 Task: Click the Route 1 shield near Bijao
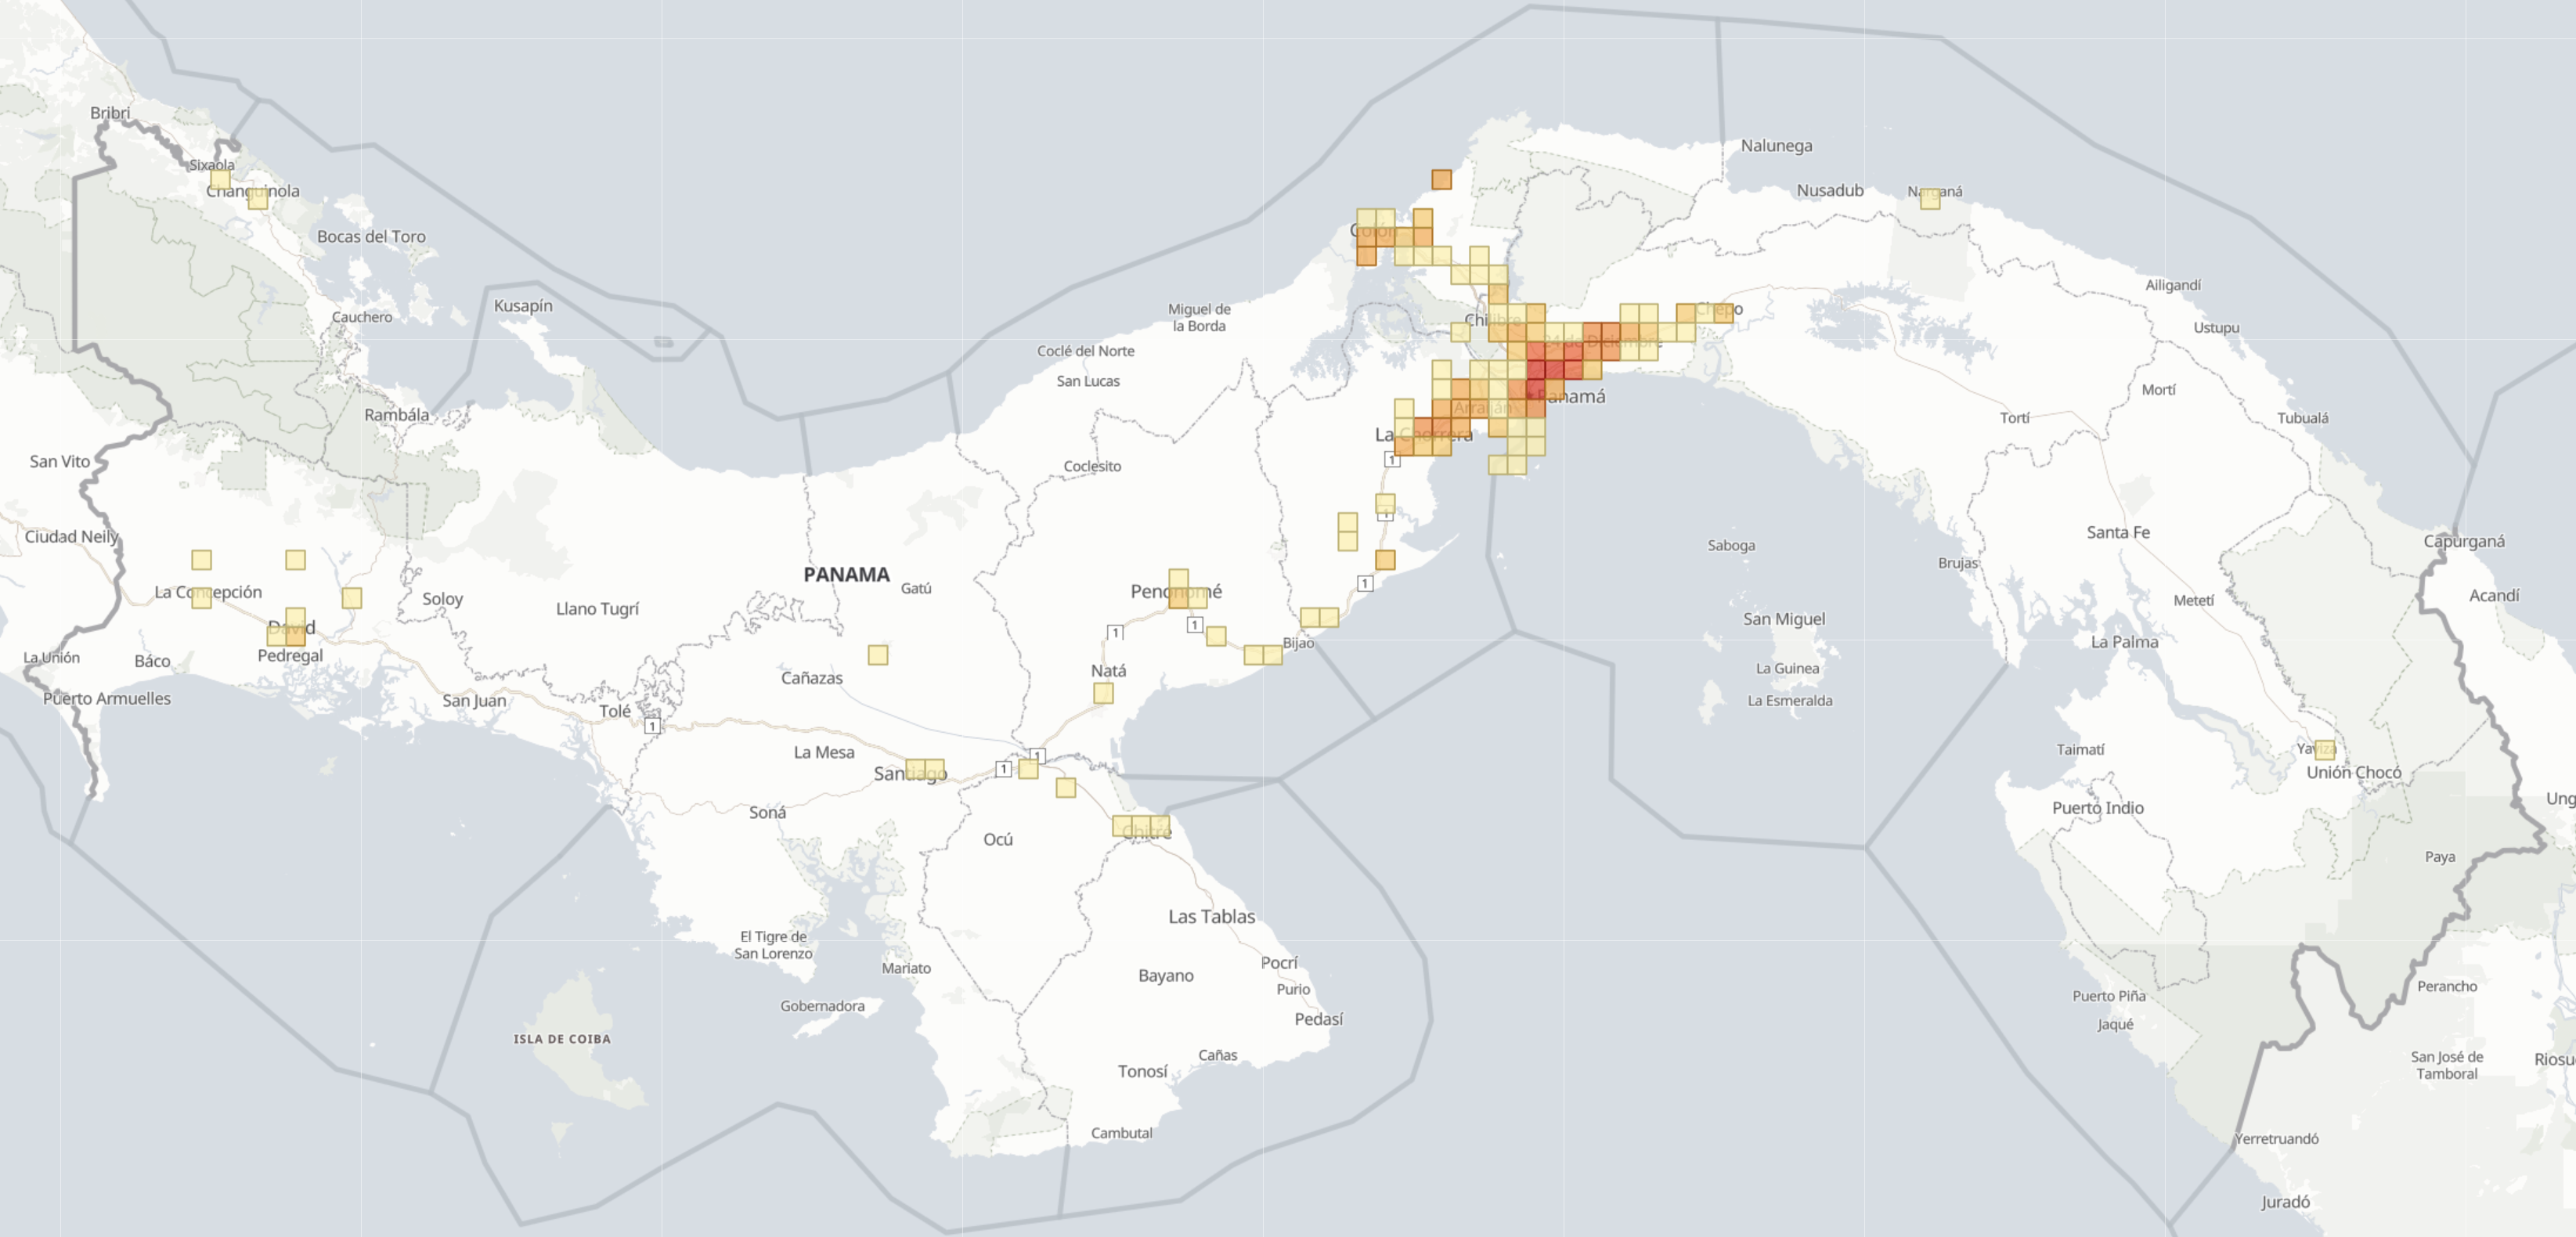pyautogui.click(x=1366, y=584)
